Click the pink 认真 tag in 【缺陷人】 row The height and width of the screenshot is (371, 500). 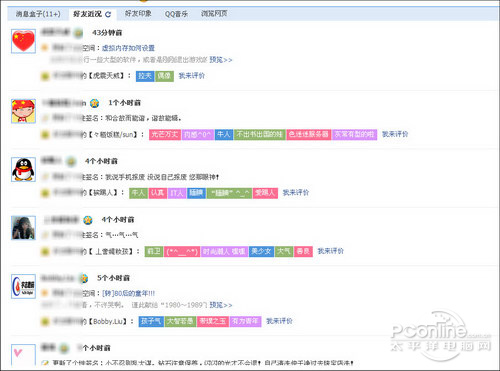click(x=158, y=193)
